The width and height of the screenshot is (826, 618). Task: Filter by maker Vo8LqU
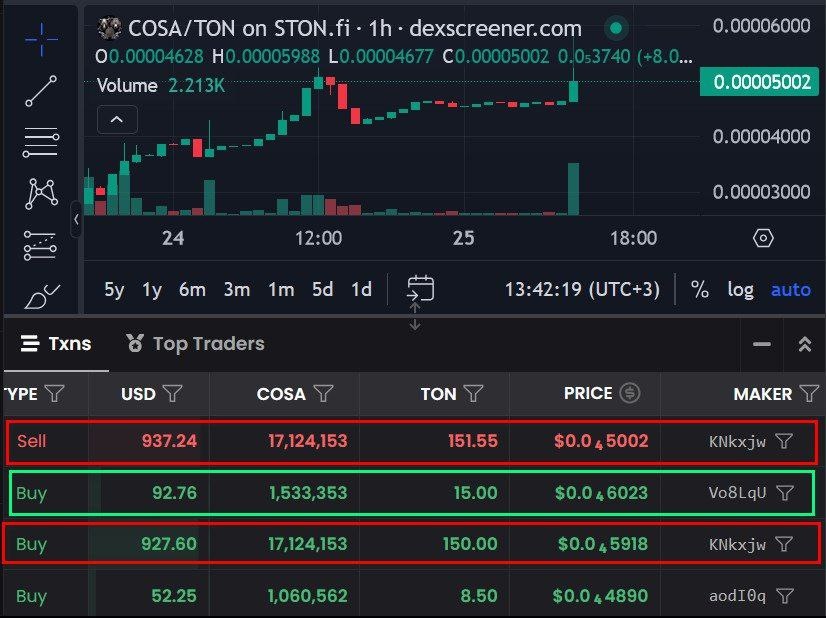point(785,493)
